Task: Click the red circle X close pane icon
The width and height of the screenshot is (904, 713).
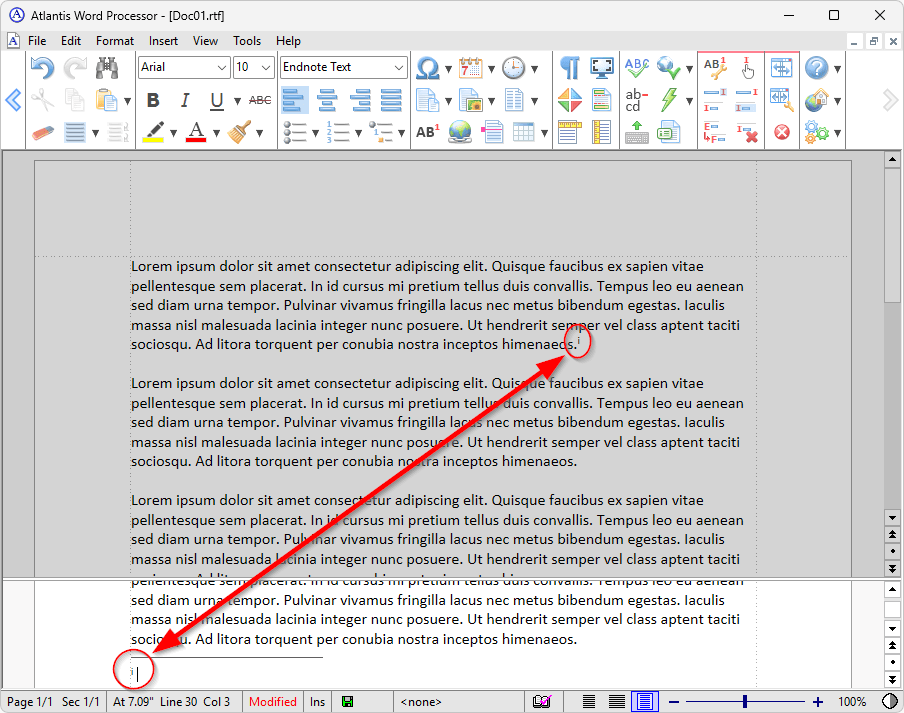Action: point(782,133)
